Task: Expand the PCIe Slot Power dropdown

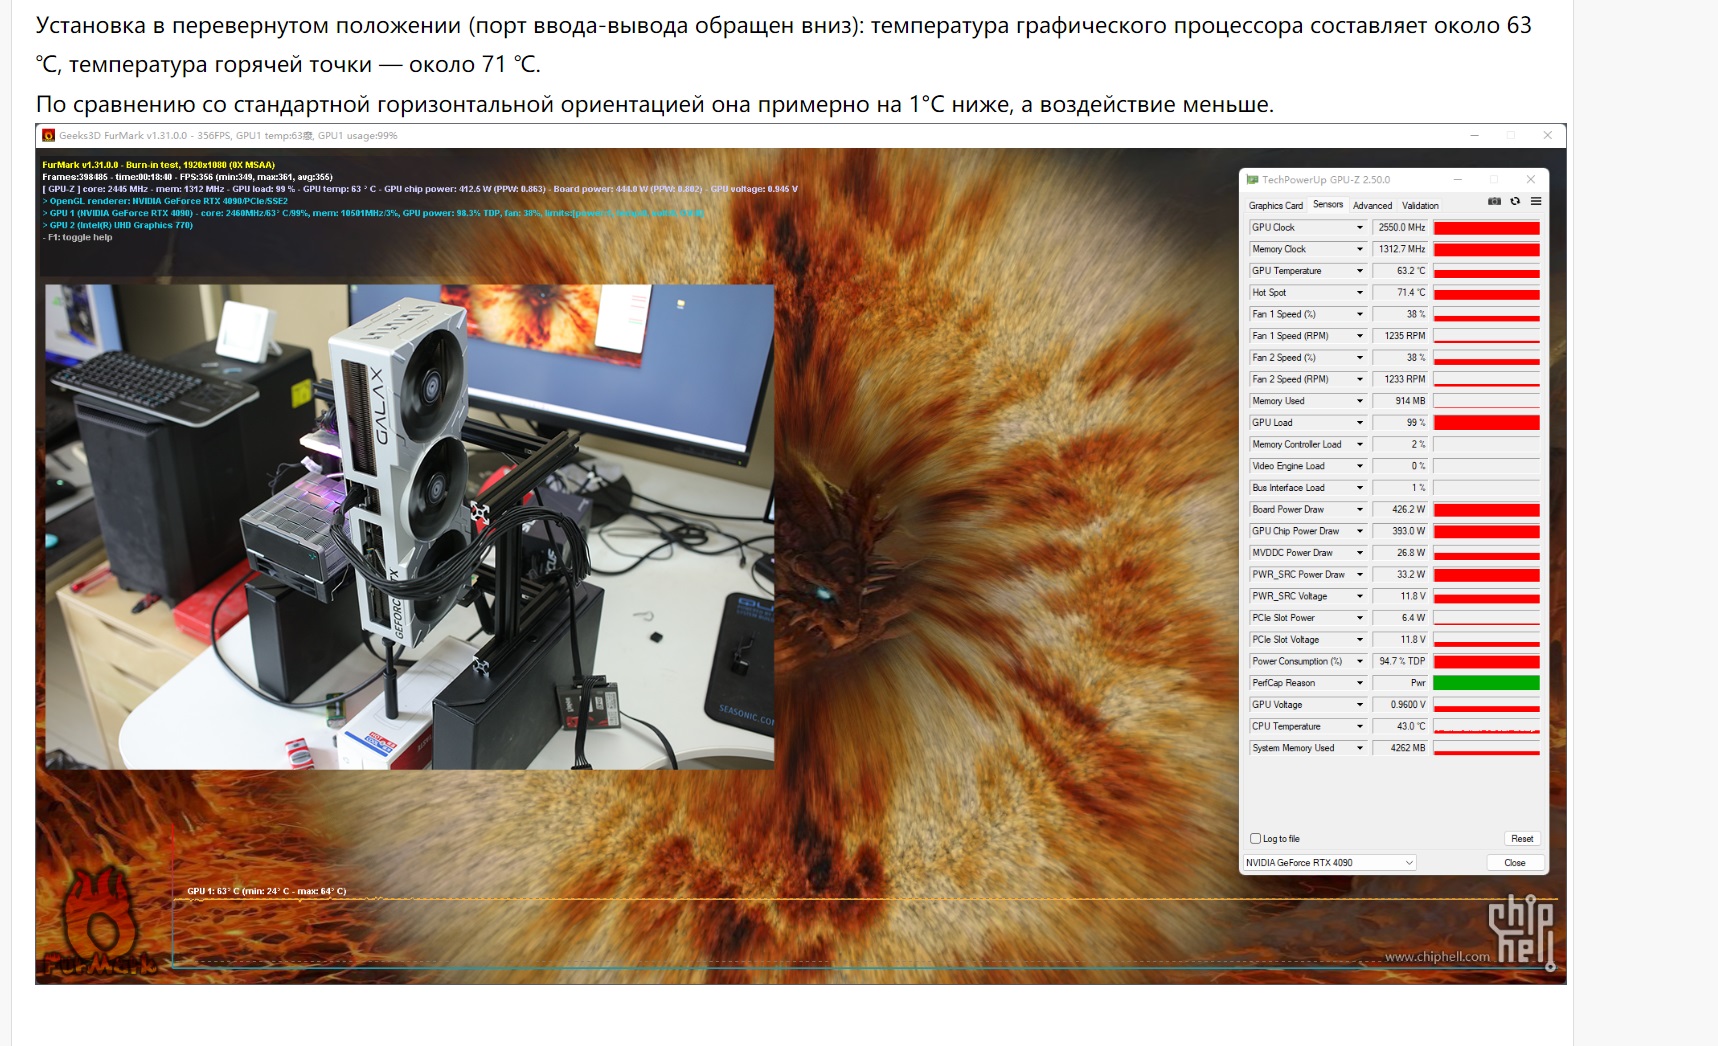Action: point(1360,618)
